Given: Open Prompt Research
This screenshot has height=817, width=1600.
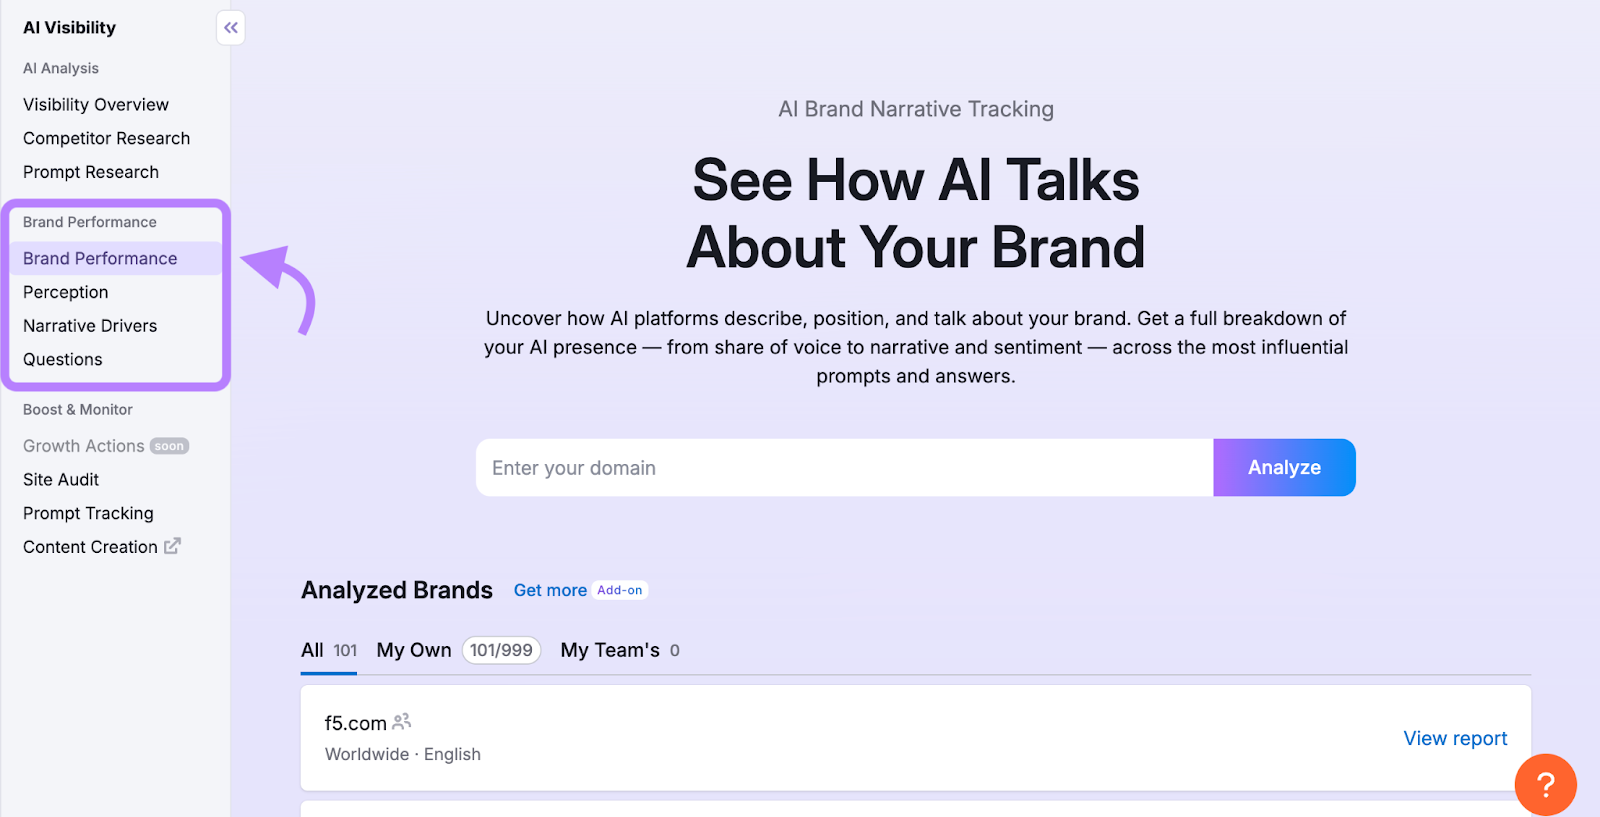Looking at the screenshot, I should click(x=91, y=172).
